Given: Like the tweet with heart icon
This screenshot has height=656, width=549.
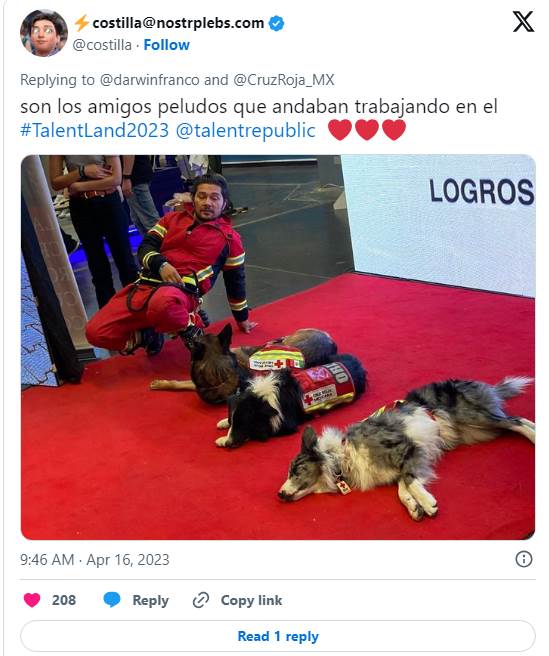Looking at the screenshot, I should click(32, 600).
